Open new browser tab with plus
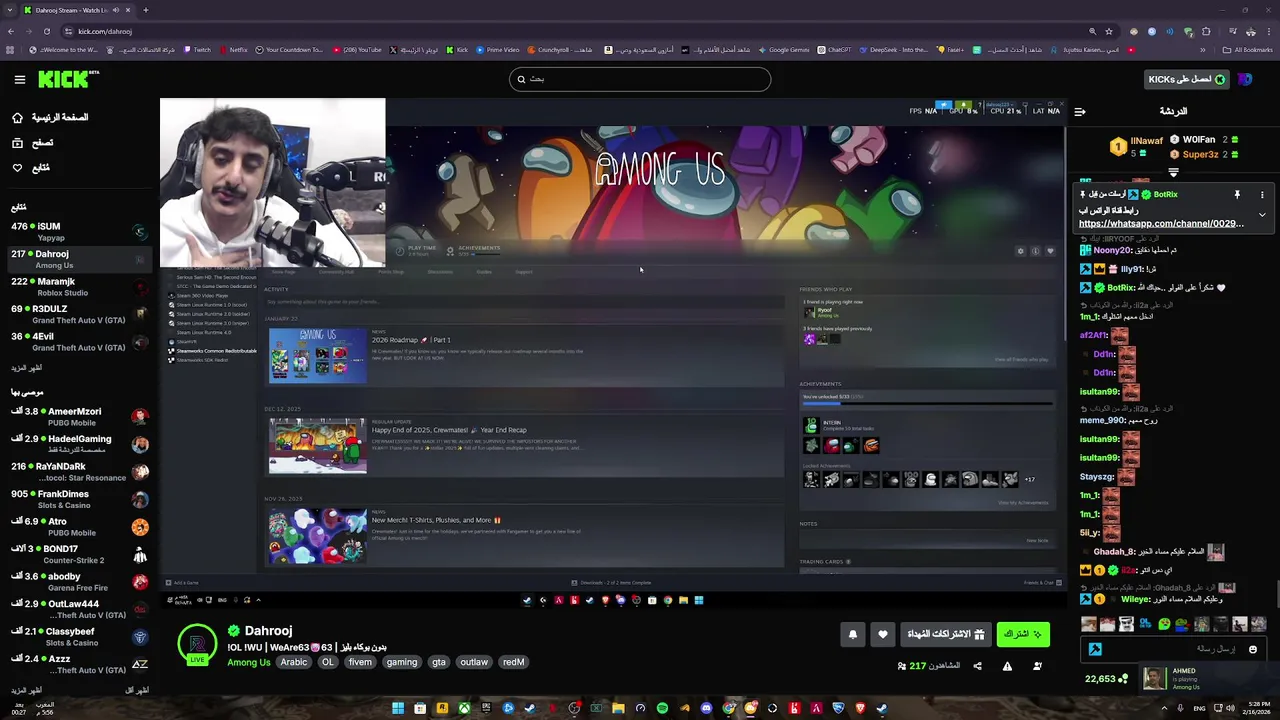Viewport: 1280px width, 720px height. 145,10
